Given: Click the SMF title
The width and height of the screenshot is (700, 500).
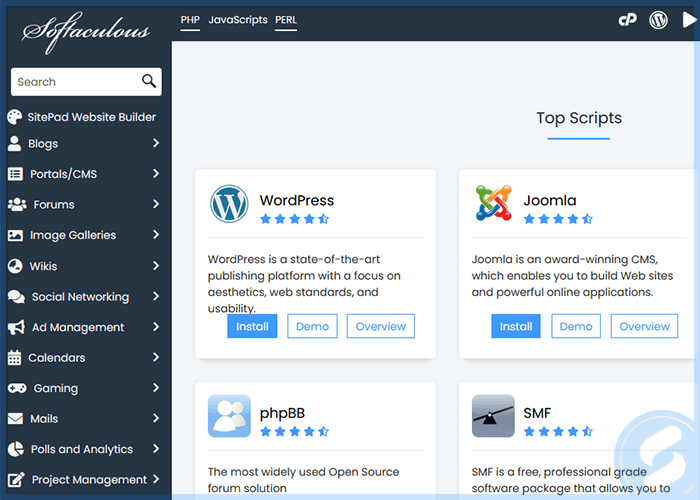Looking at the screenshot, I should tap(537, 413).
